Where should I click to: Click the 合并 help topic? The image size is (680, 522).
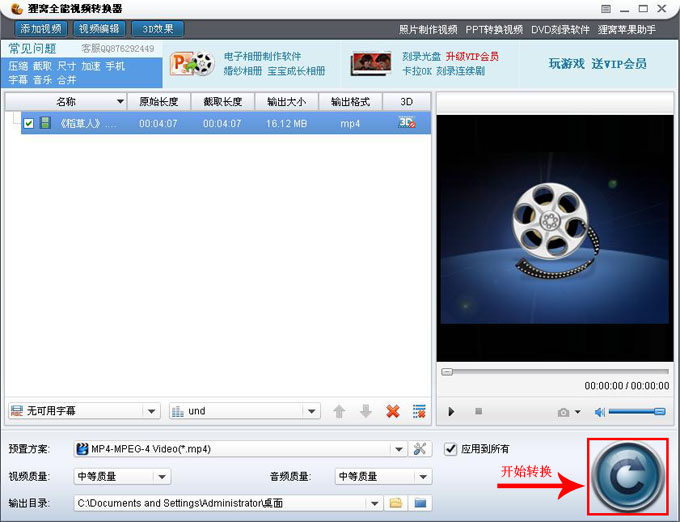coord(66,80)
